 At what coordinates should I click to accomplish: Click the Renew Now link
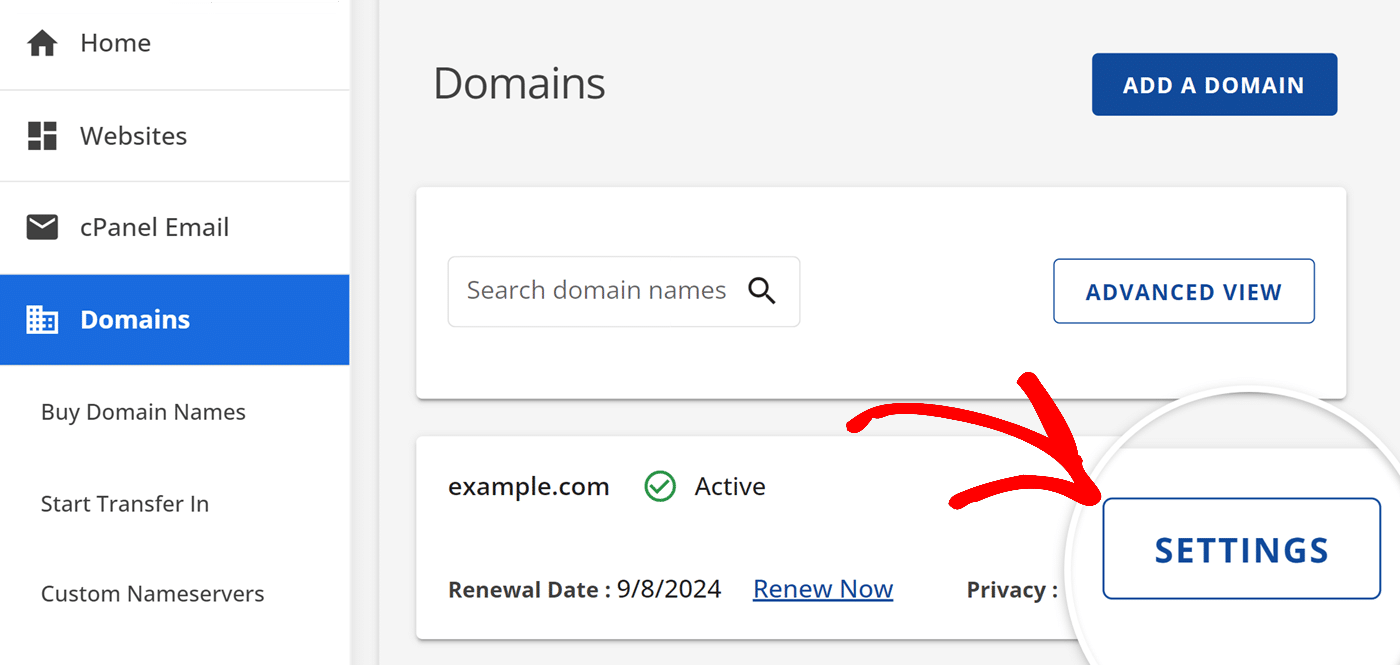pos(822,590)
